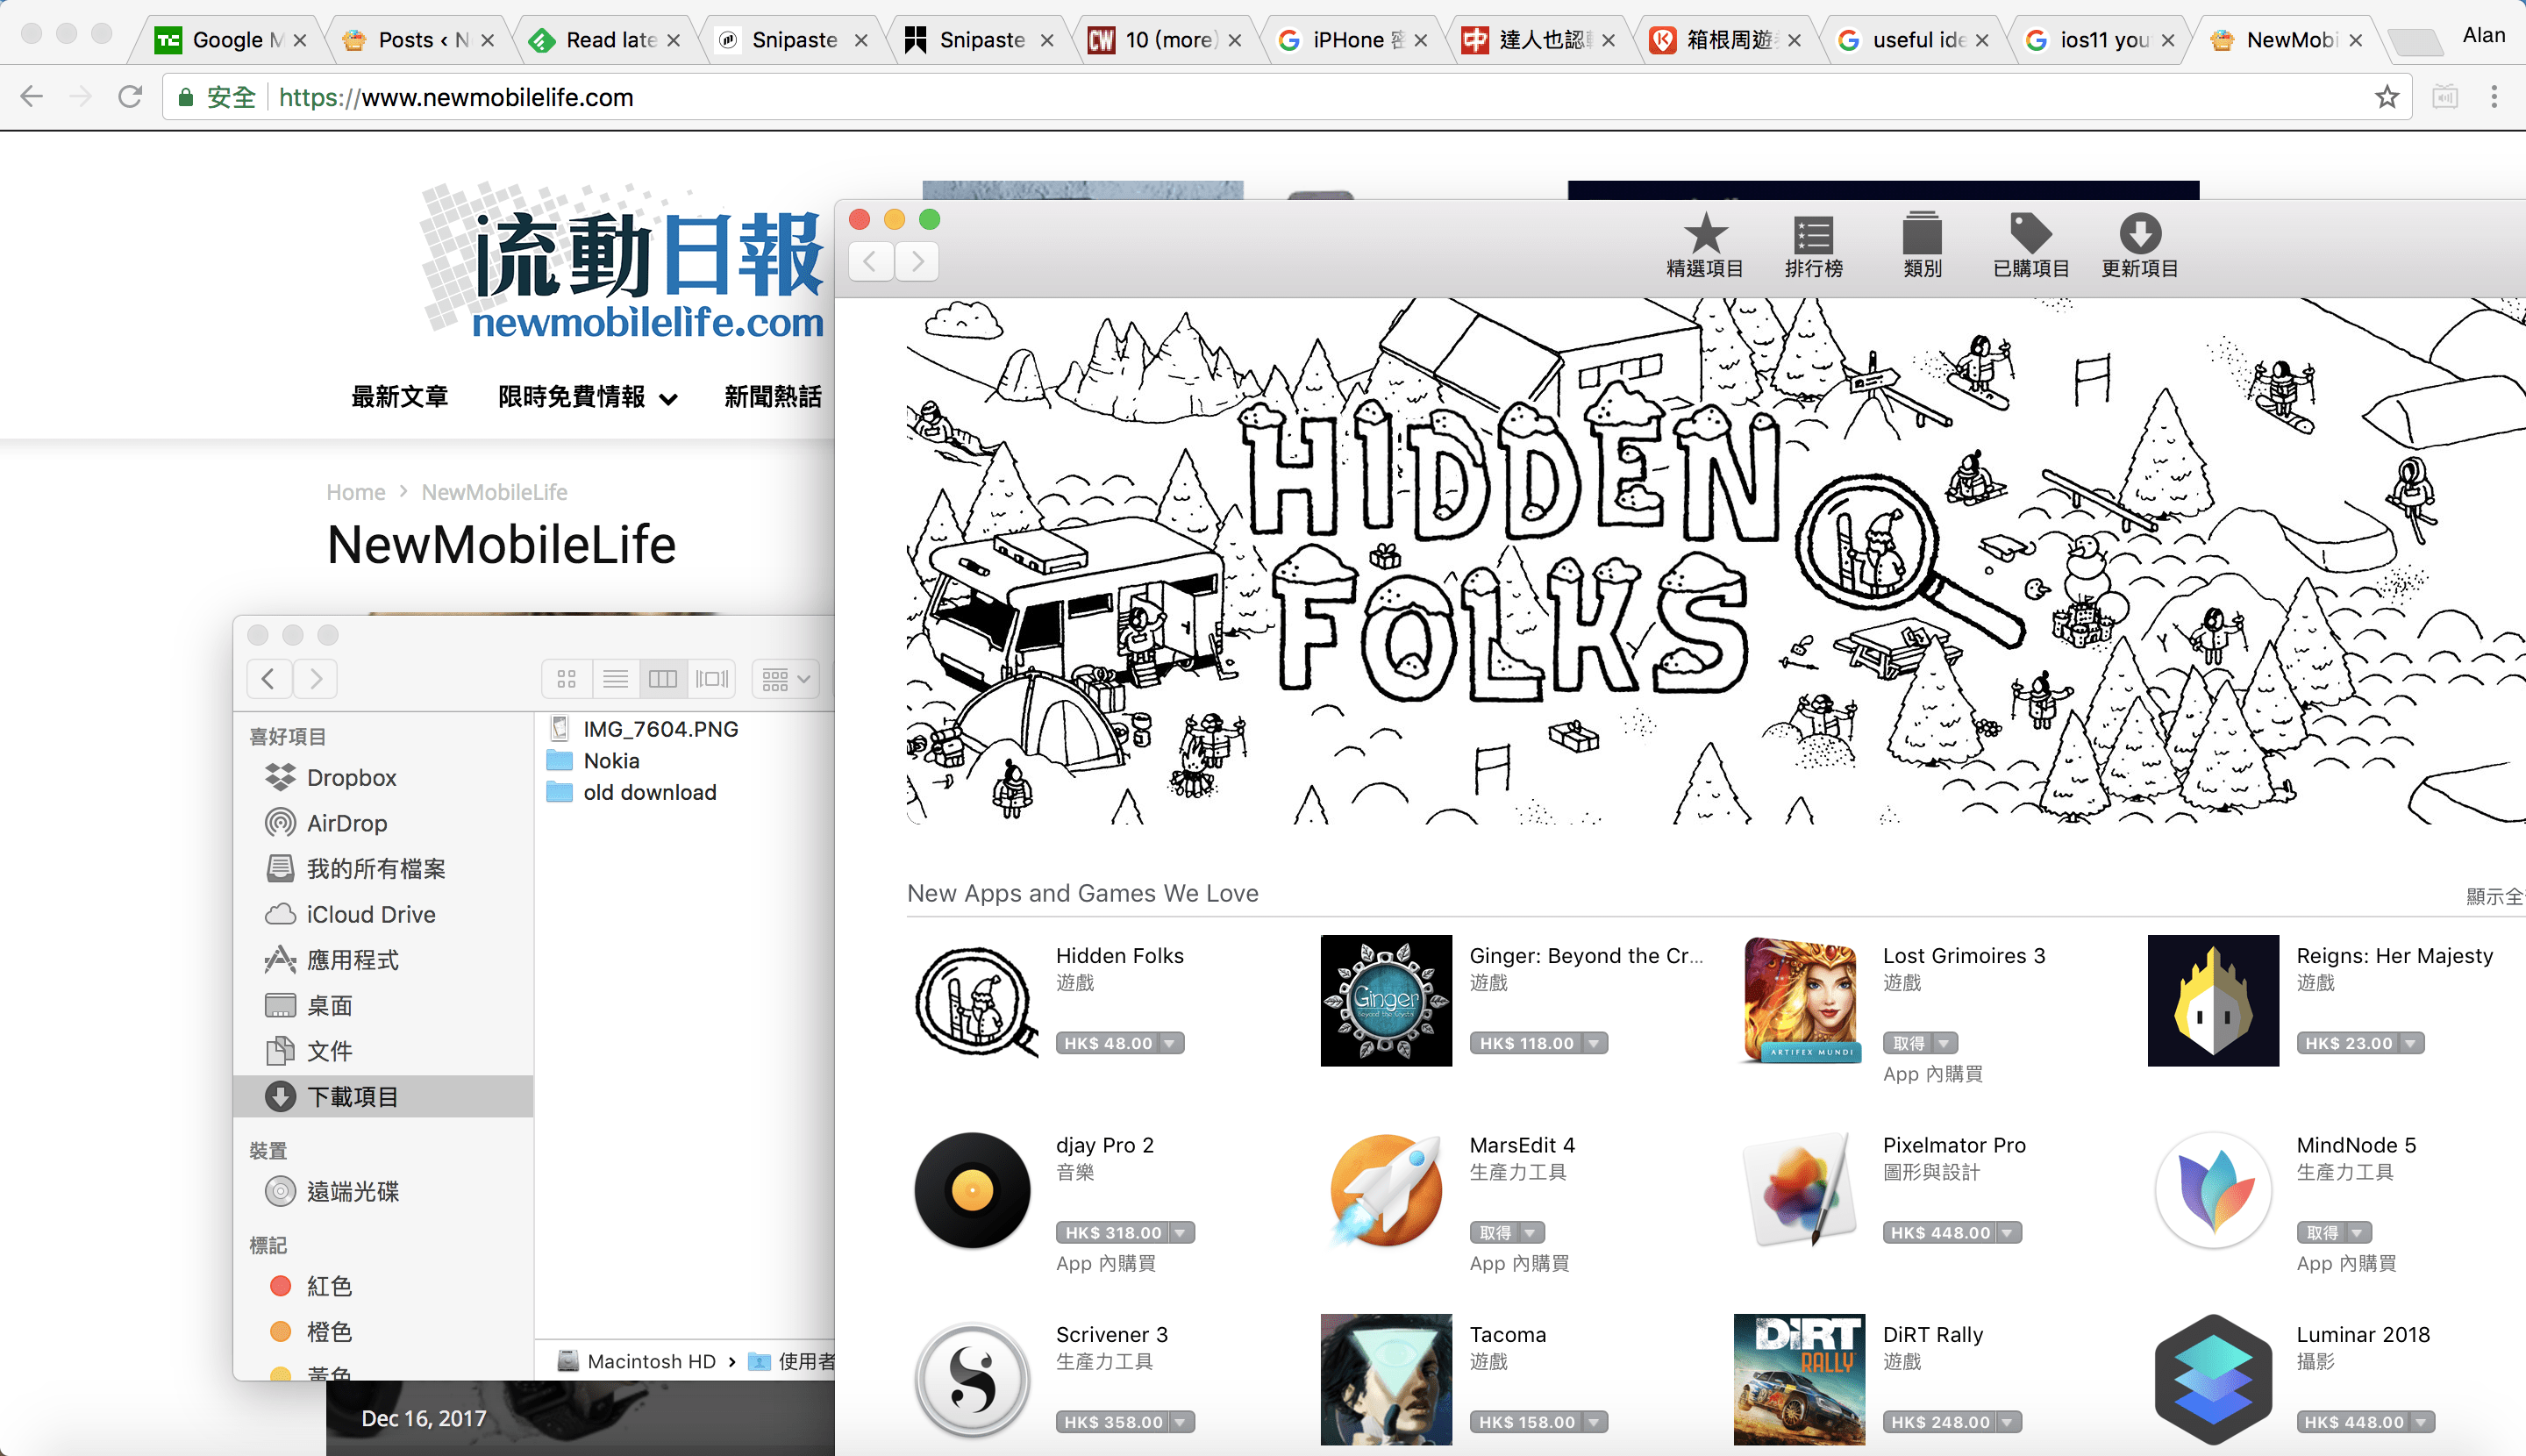Viewport: 2526px width, 1456px height.
Task: Expand price dropdown arrow for djay Pro 2
Action: (1181, 1232)
